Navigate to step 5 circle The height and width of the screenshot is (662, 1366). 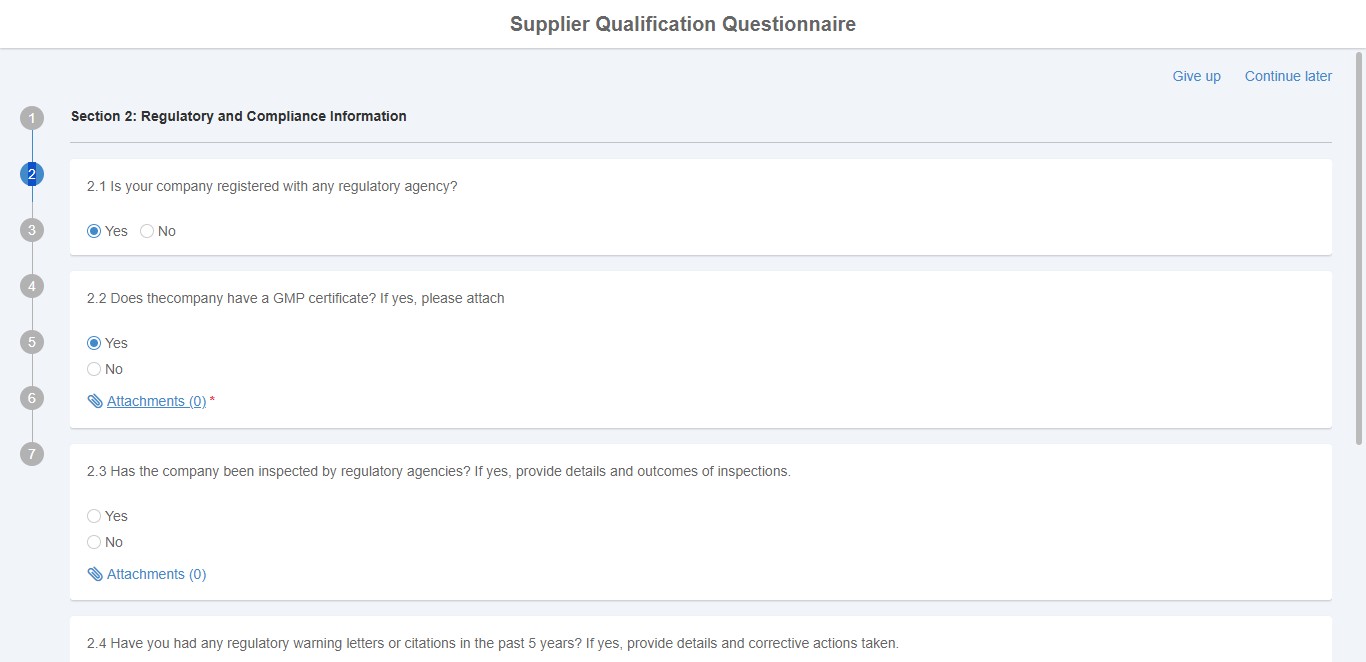tap(32, 342)
